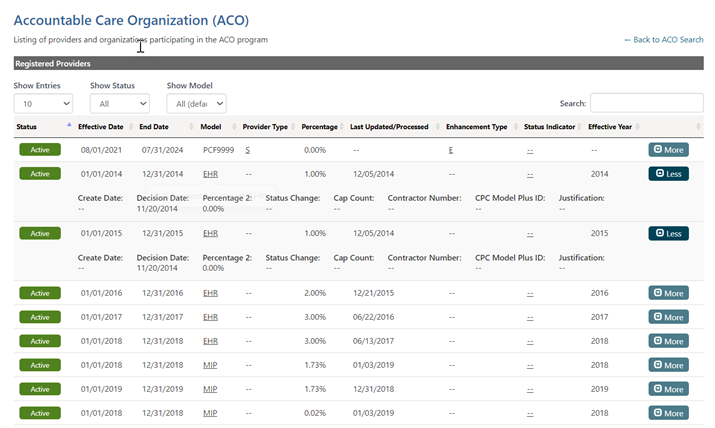This screenshot has height=428, width=715.
Task: Click the Registered Providers header bar
Action: tap(358, 63)
